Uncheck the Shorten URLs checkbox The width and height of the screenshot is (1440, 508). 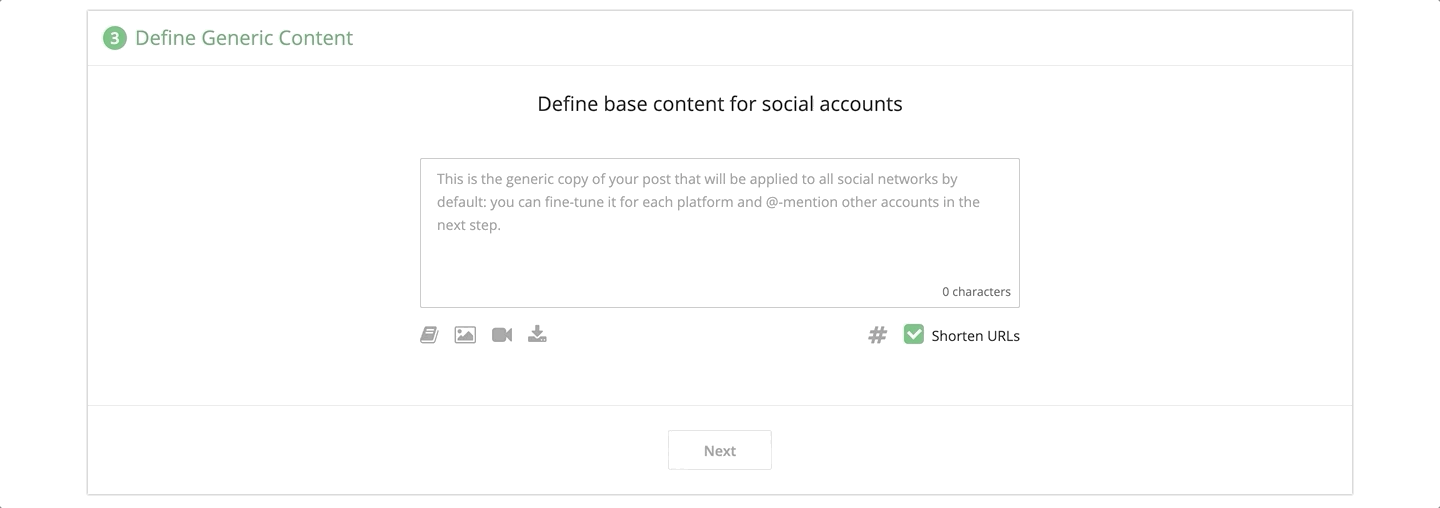coord(913,335)
